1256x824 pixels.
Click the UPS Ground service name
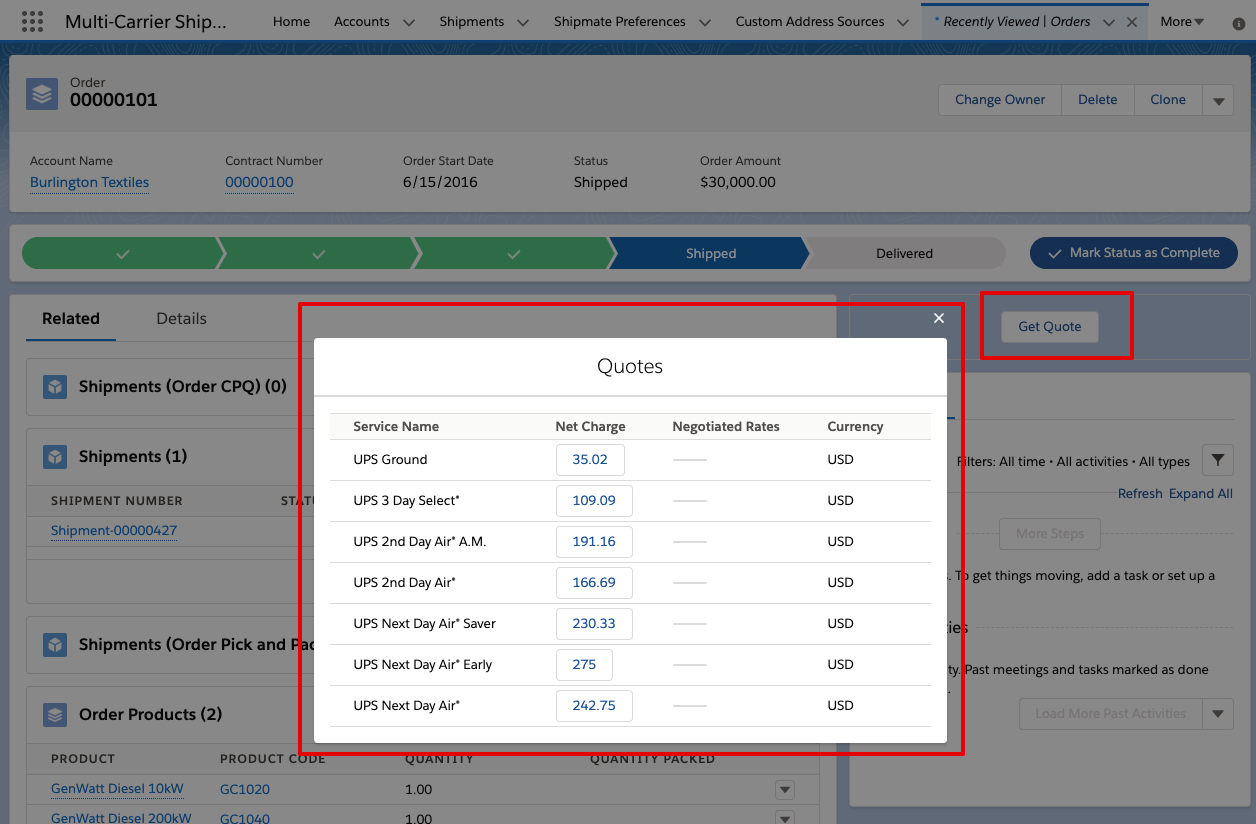390,460
